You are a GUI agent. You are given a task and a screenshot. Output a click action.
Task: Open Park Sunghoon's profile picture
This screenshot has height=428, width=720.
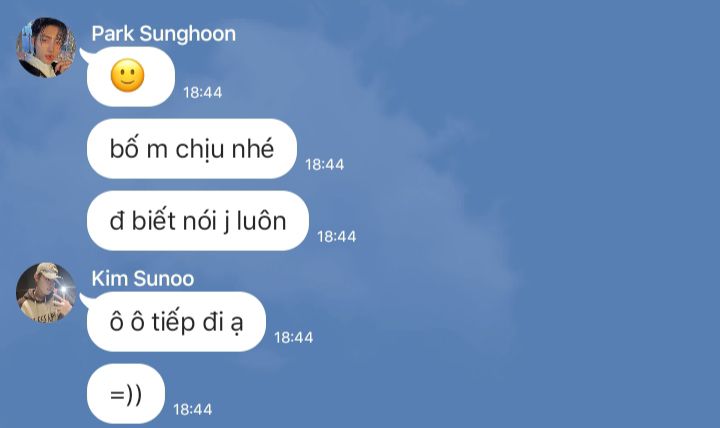coord(46,47)
